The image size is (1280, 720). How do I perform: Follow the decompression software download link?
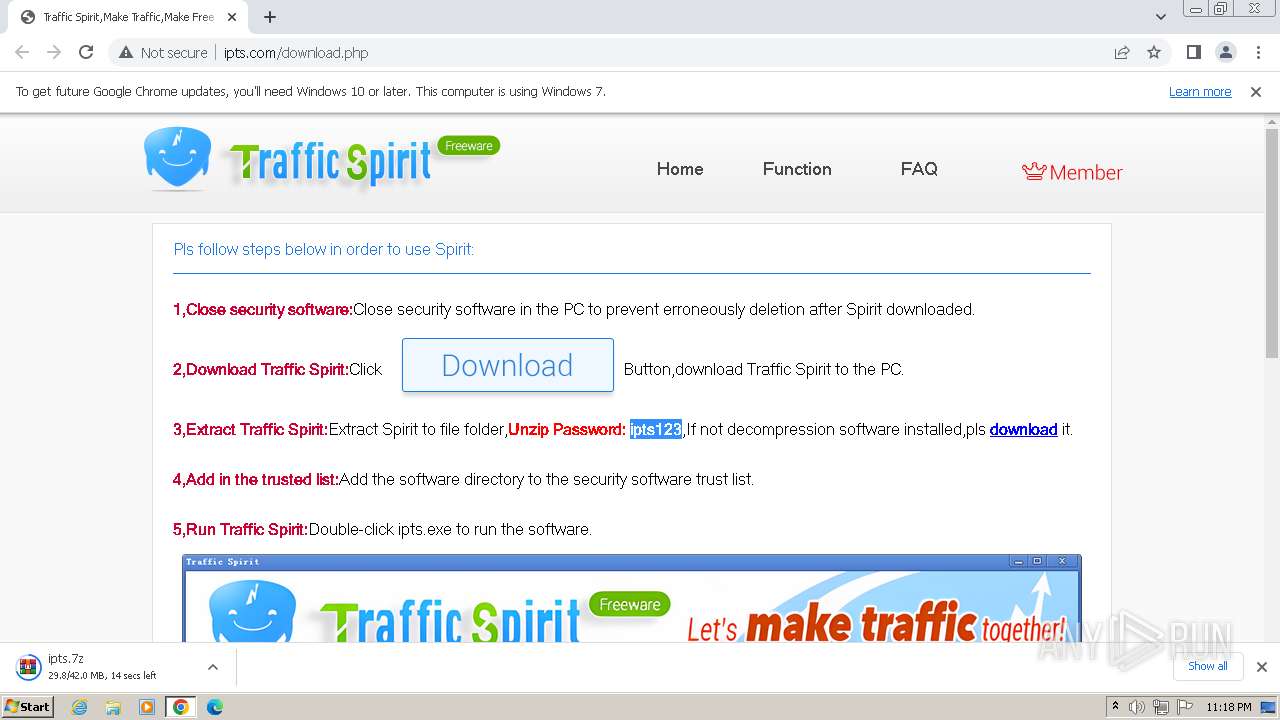1023,430
